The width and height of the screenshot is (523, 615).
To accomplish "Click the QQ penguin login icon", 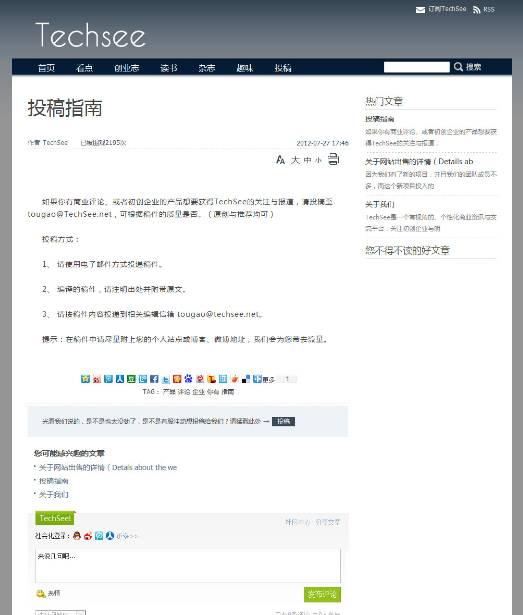I will 77,536.
